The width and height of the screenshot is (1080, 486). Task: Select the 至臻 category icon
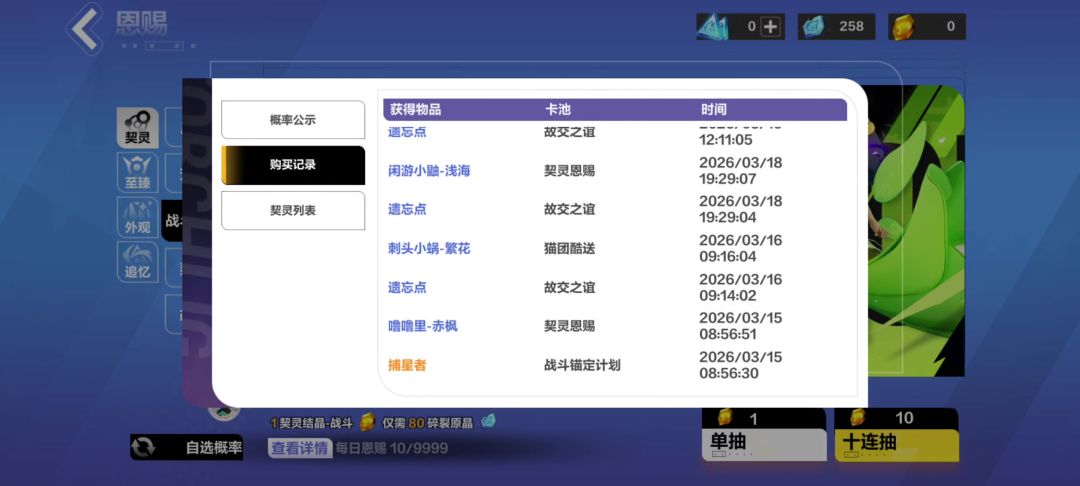click(x=137, y=172)
